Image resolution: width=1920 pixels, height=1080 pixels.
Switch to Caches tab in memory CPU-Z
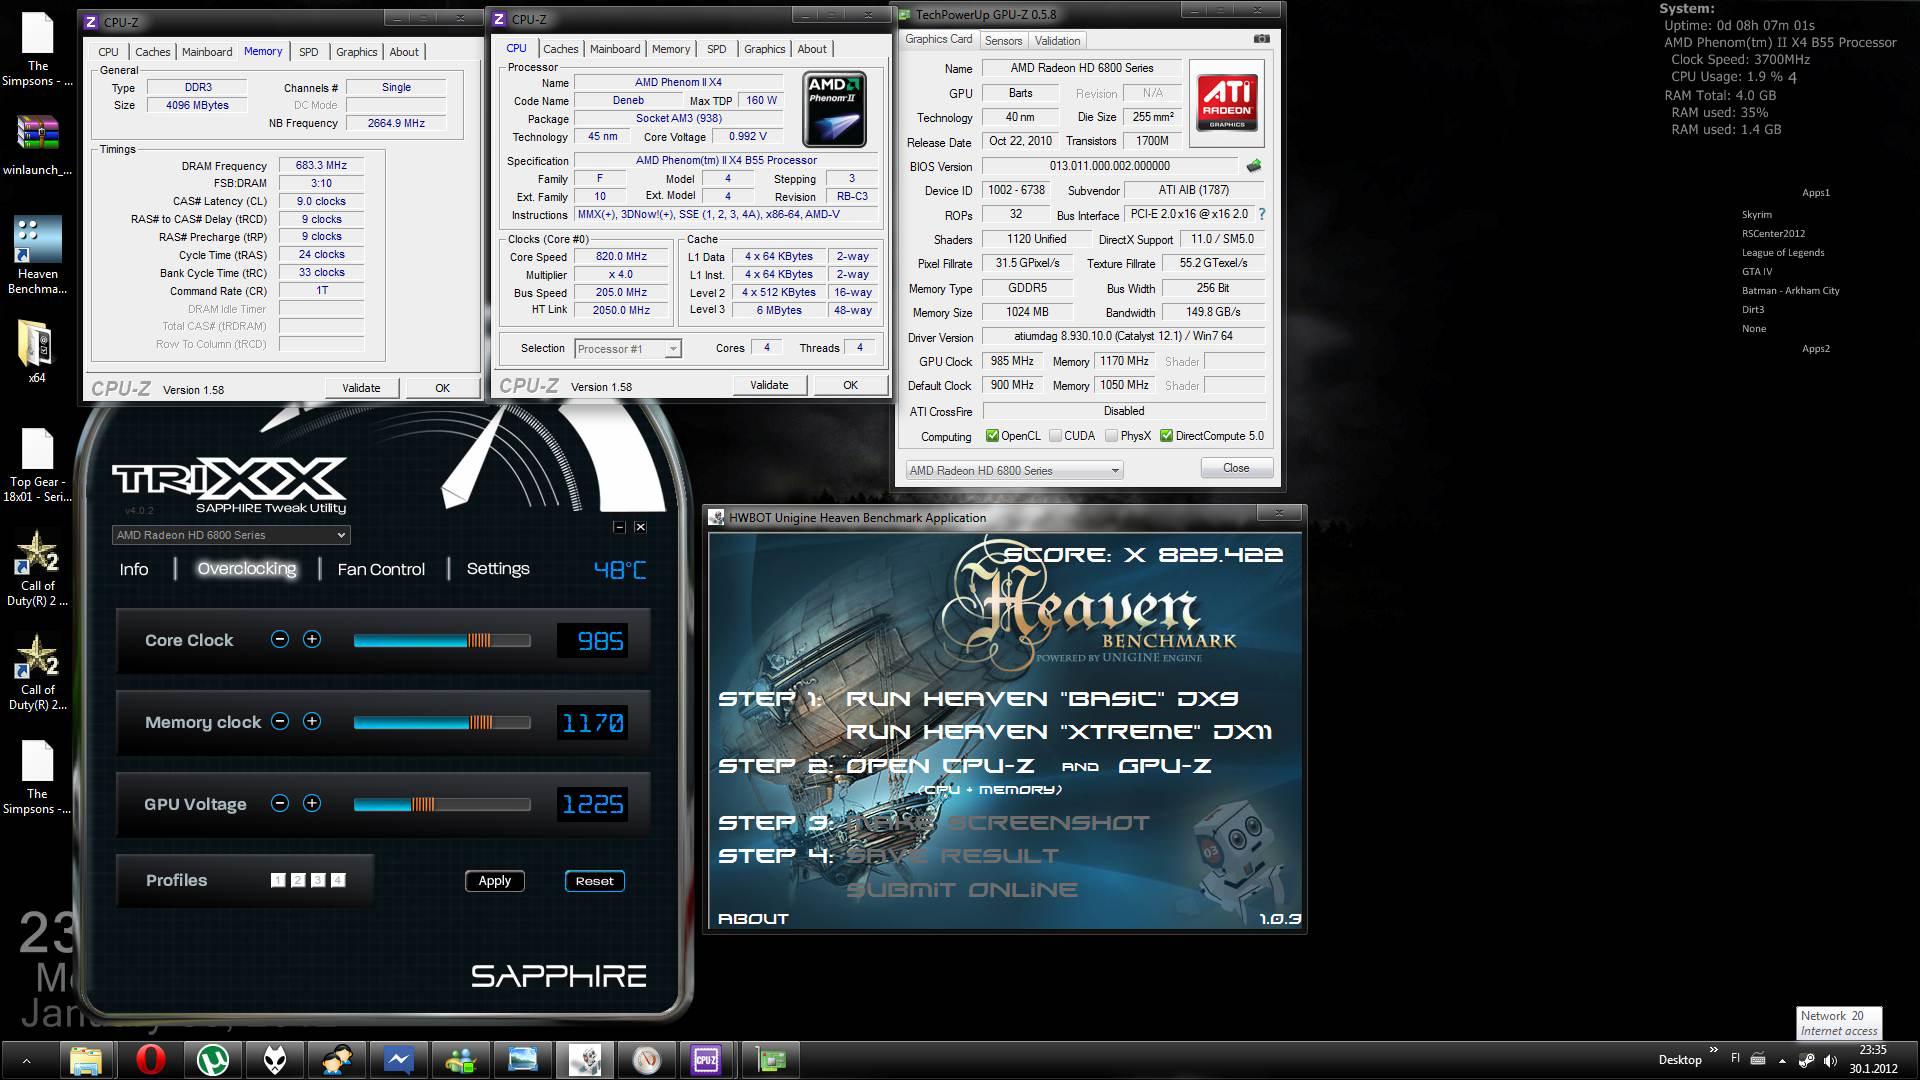click(x=153, y=52)
